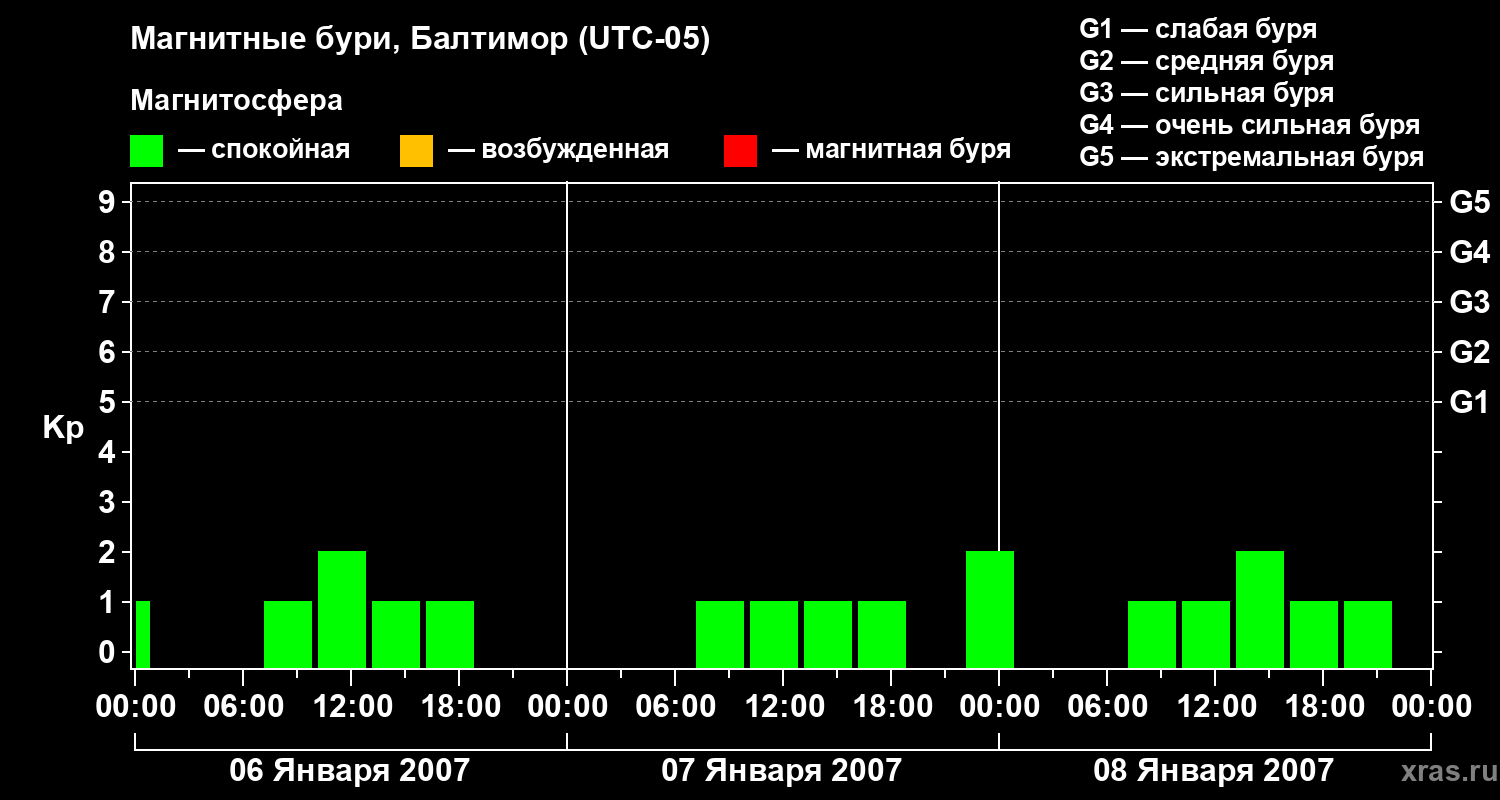Image resolution: width=1500 pixels, height=800 pixels.
Task: Click the narrow first bar at 00:00 on 06 January
Action: click(x=143, y=634)
